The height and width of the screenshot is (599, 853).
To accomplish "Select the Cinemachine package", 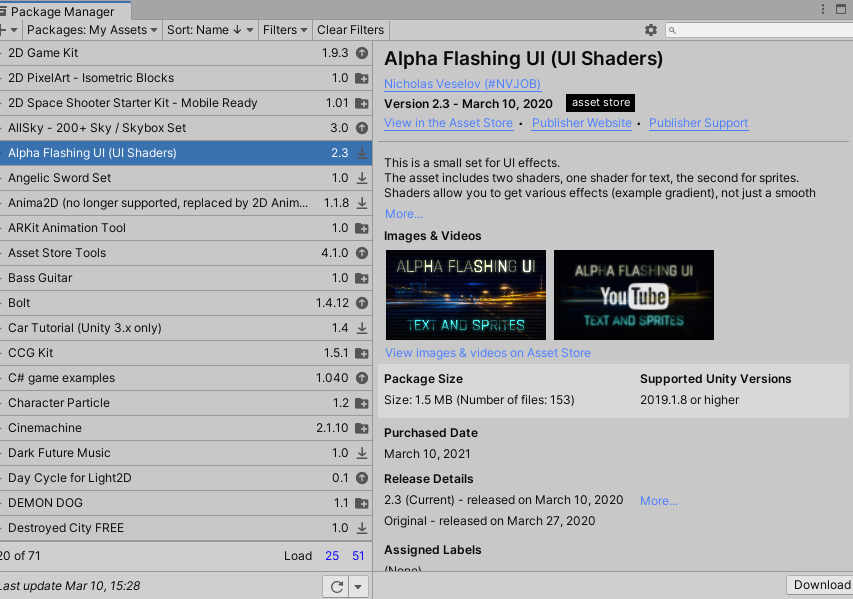I will pyautogui.click(x=186, y=428).
